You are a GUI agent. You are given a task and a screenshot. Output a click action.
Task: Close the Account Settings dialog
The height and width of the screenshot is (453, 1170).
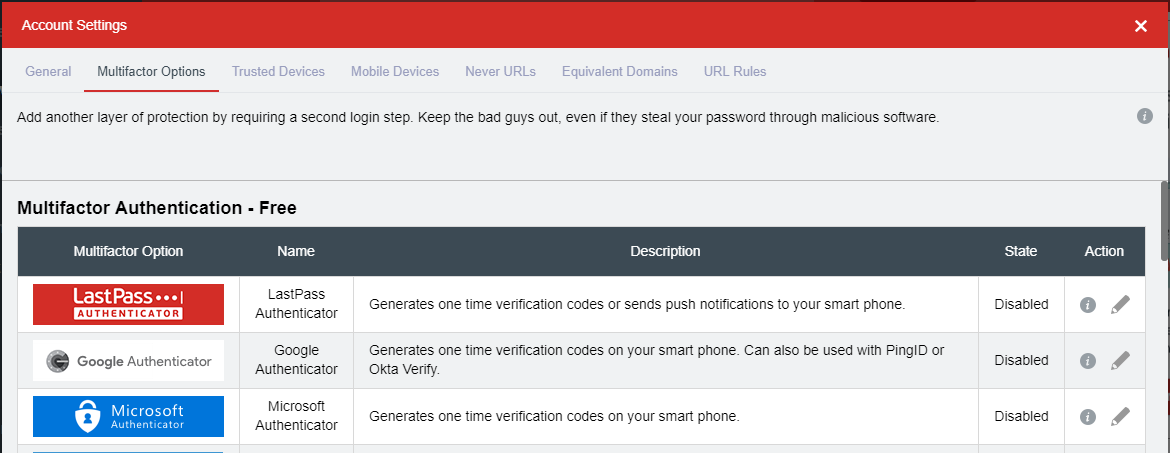pyautogui.click(x=1141, y=26)
